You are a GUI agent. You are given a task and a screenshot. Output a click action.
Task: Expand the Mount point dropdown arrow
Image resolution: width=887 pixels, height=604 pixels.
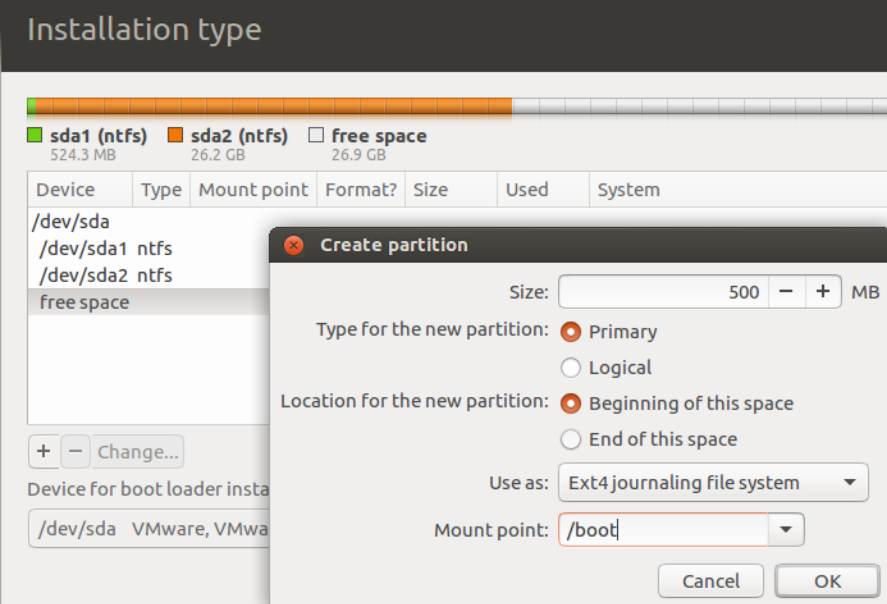pyautogui.click(x=786, y=530)
